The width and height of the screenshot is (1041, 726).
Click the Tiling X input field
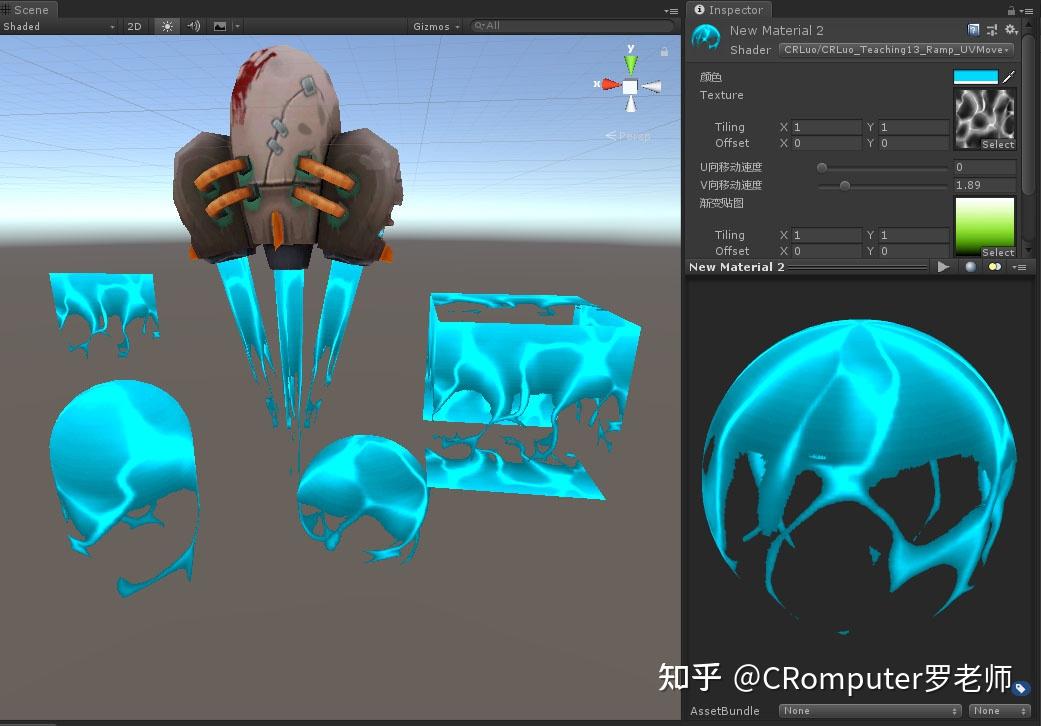(x=820, y=127)
